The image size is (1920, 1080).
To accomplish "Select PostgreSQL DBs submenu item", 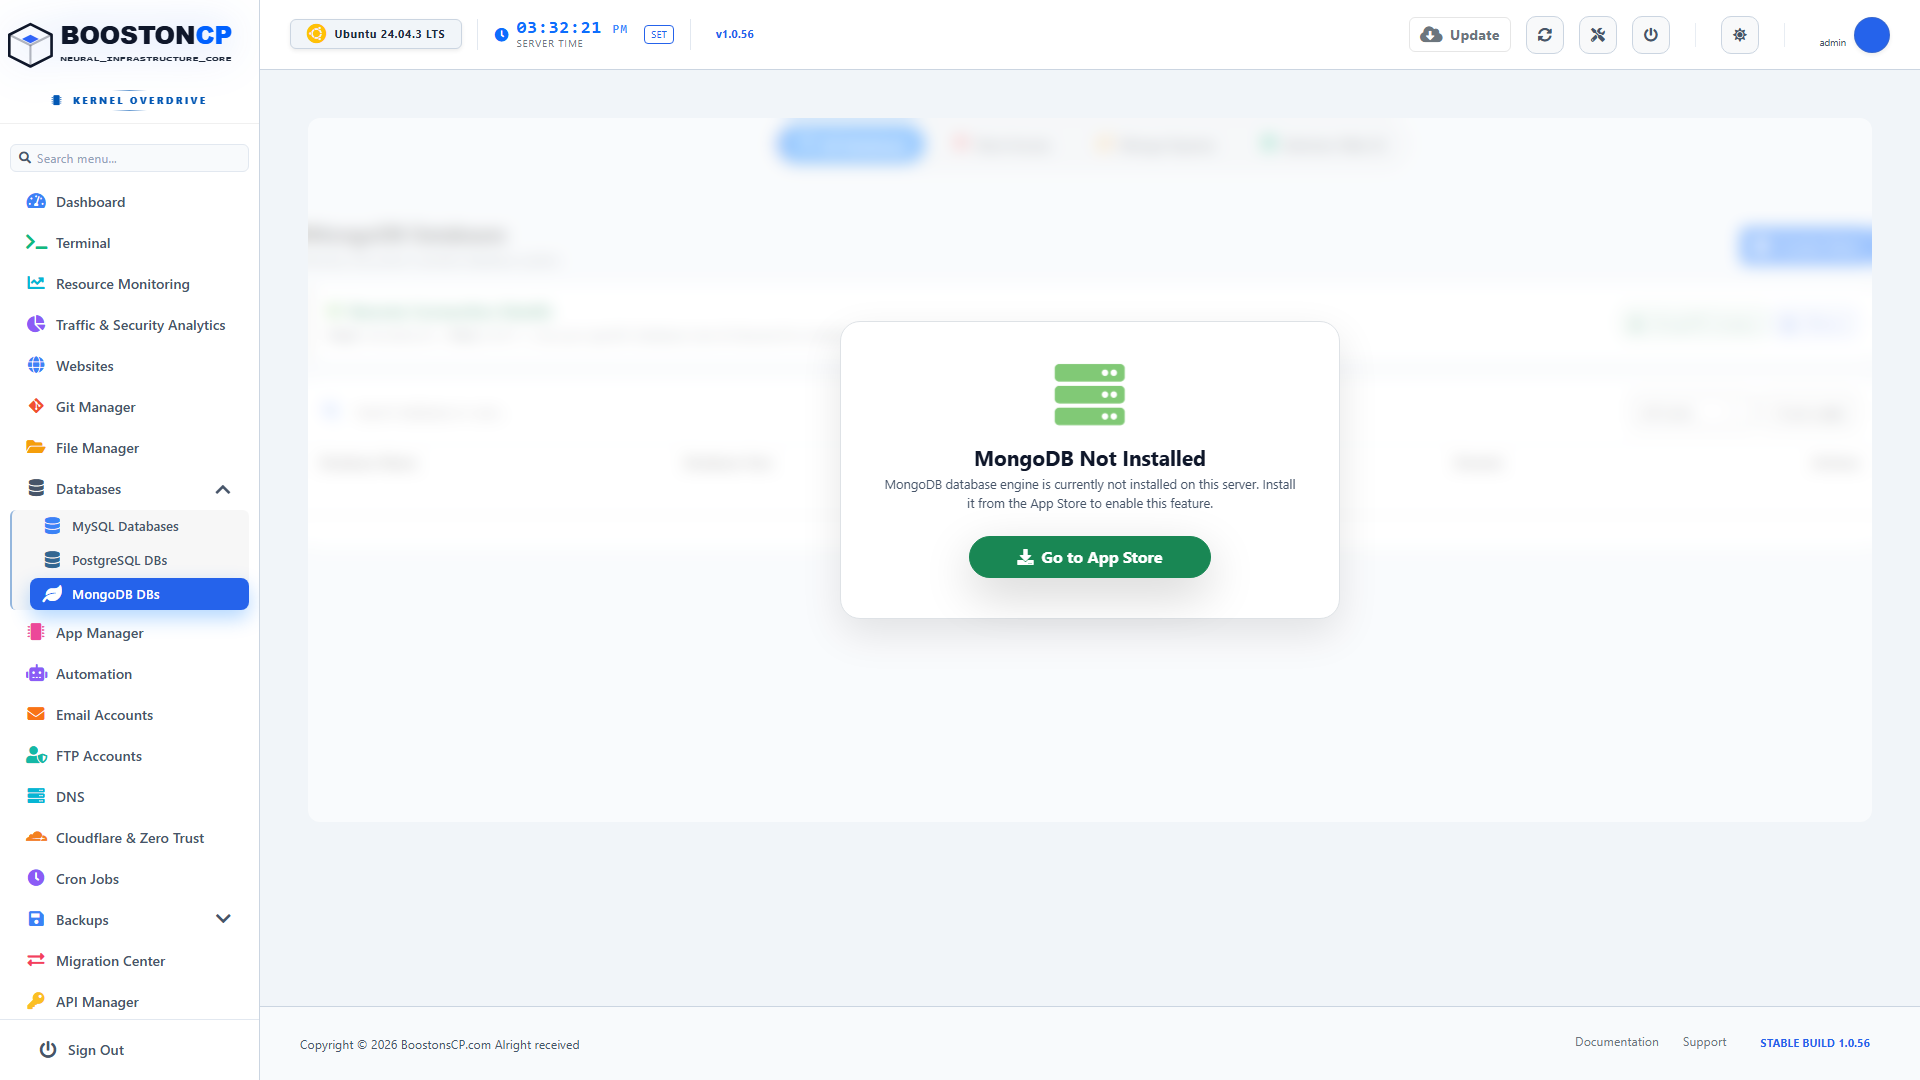I will tap(139, 560).
